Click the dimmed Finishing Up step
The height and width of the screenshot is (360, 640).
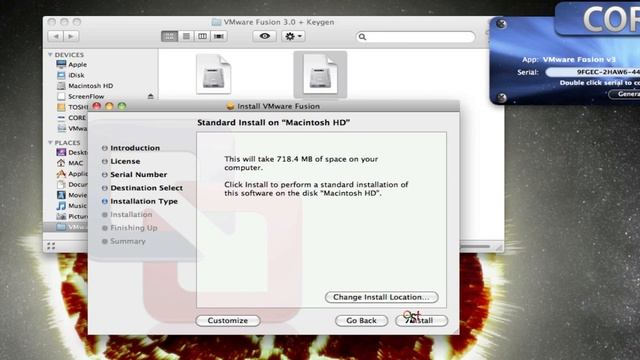(134, 228)
